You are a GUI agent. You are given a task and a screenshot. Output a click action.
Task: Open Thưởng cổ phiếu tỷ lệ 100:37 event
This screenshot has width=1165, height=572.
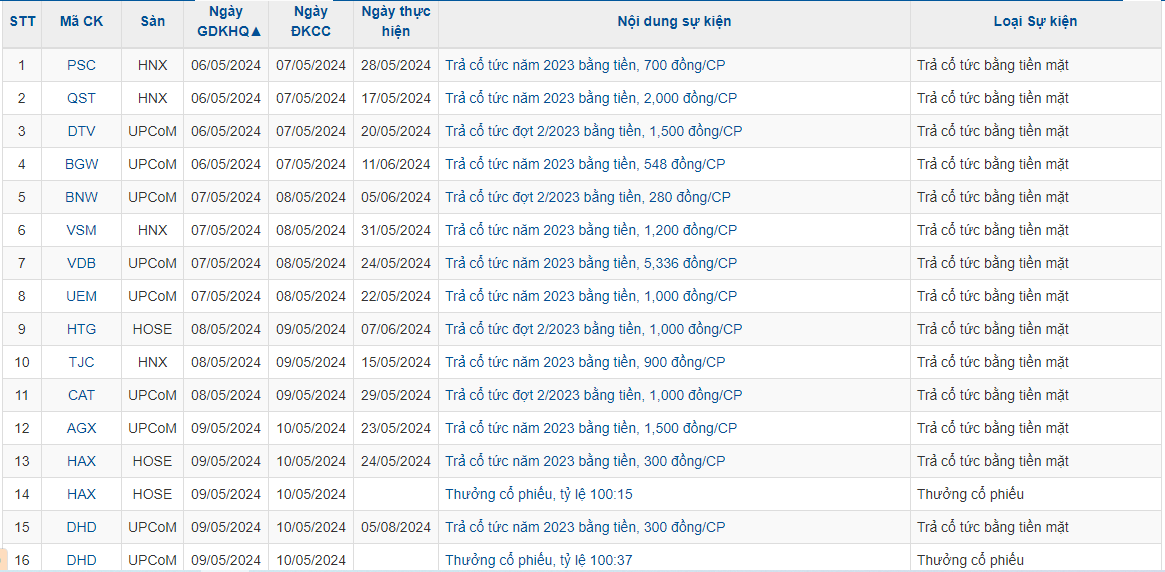point(539,560)
